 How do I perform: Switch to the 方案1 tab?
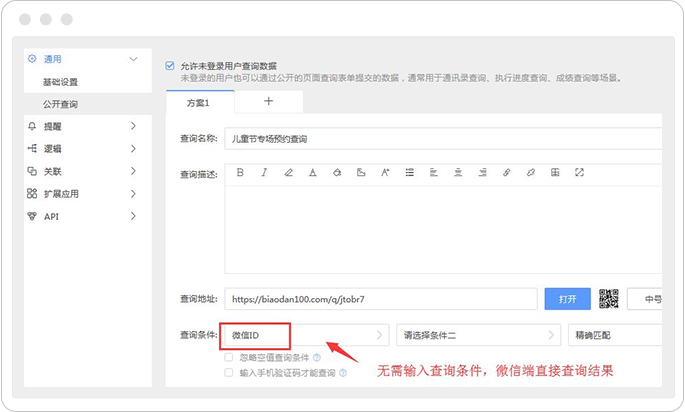200,102
